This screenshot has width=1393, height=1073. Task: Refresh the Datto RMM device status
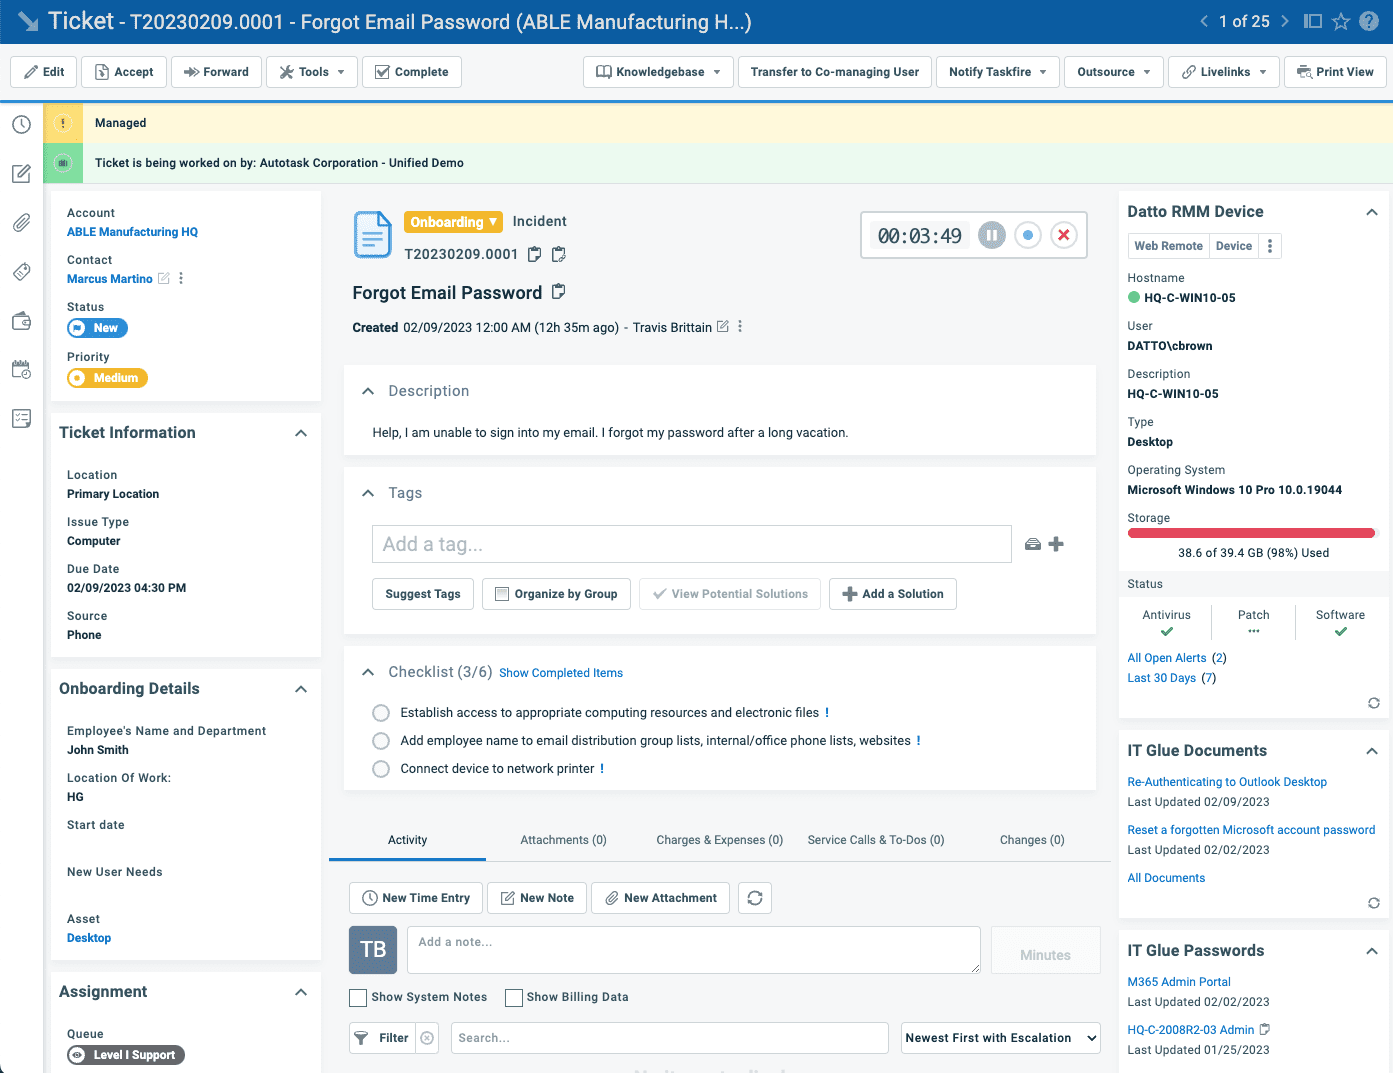click(x=1373, y=703)
